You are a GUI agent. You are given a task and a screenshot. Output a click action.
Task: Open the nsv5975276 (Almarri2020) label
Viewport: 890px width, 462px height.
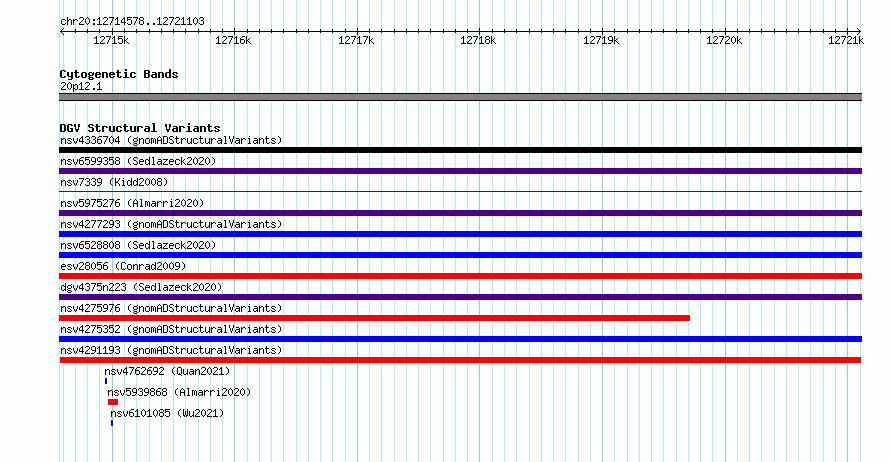[132, 203]
